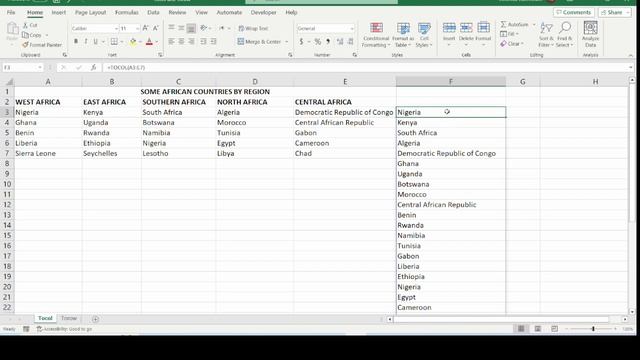Toggle bottom vertical alignment
This screenshot has height=360, width=640.
(191, 28)
